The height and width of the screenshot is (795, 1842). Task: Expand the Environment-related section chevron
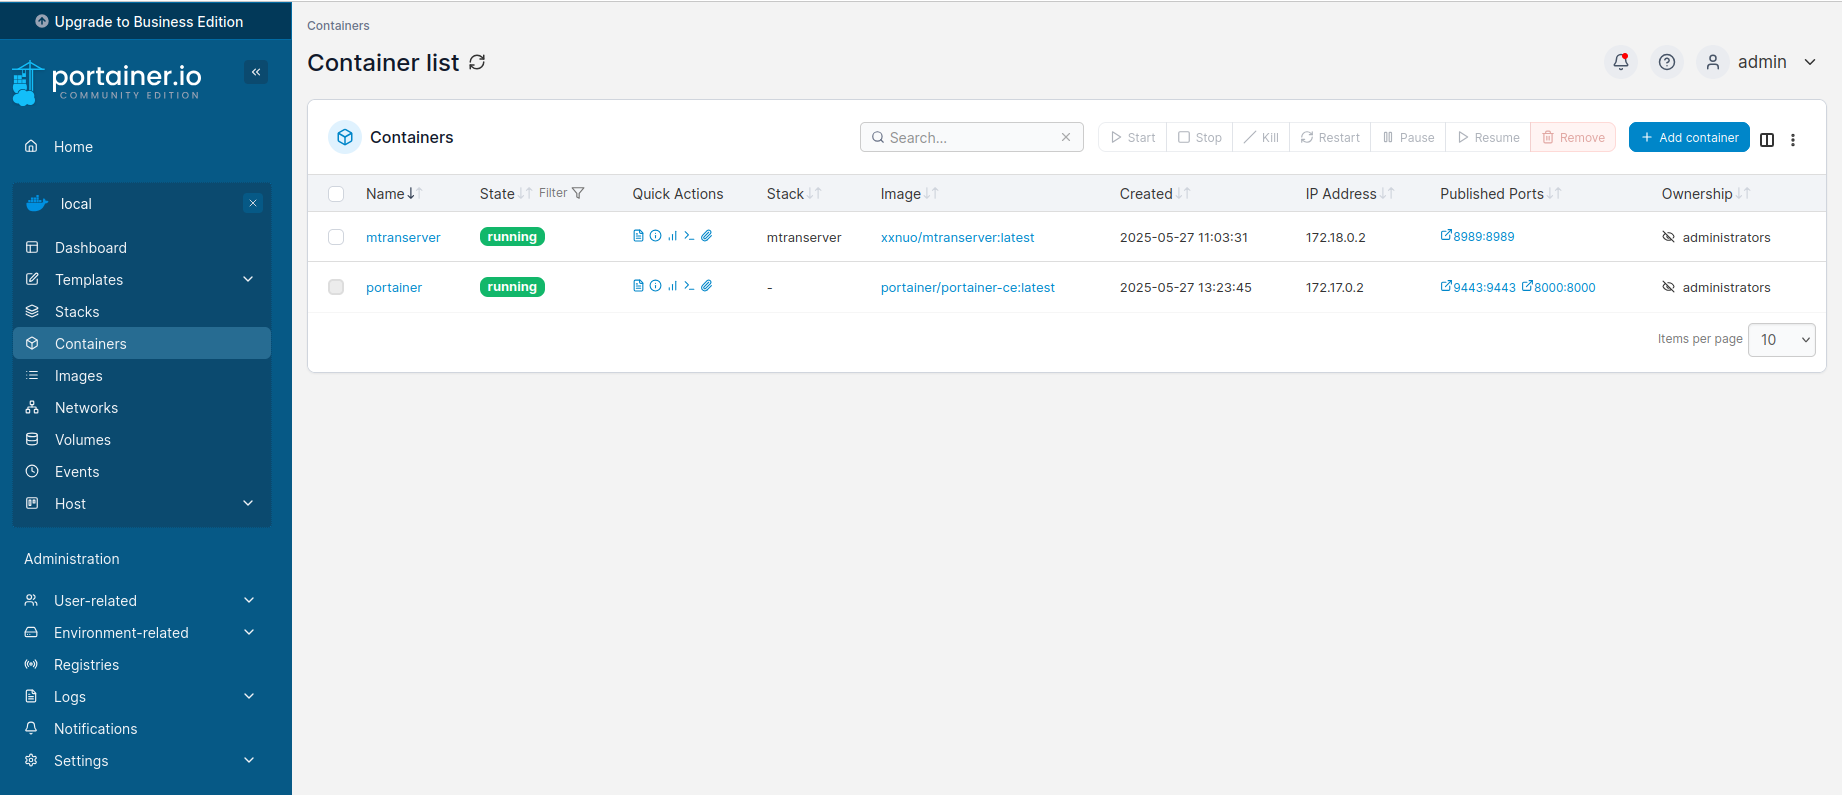pos(249,632)
